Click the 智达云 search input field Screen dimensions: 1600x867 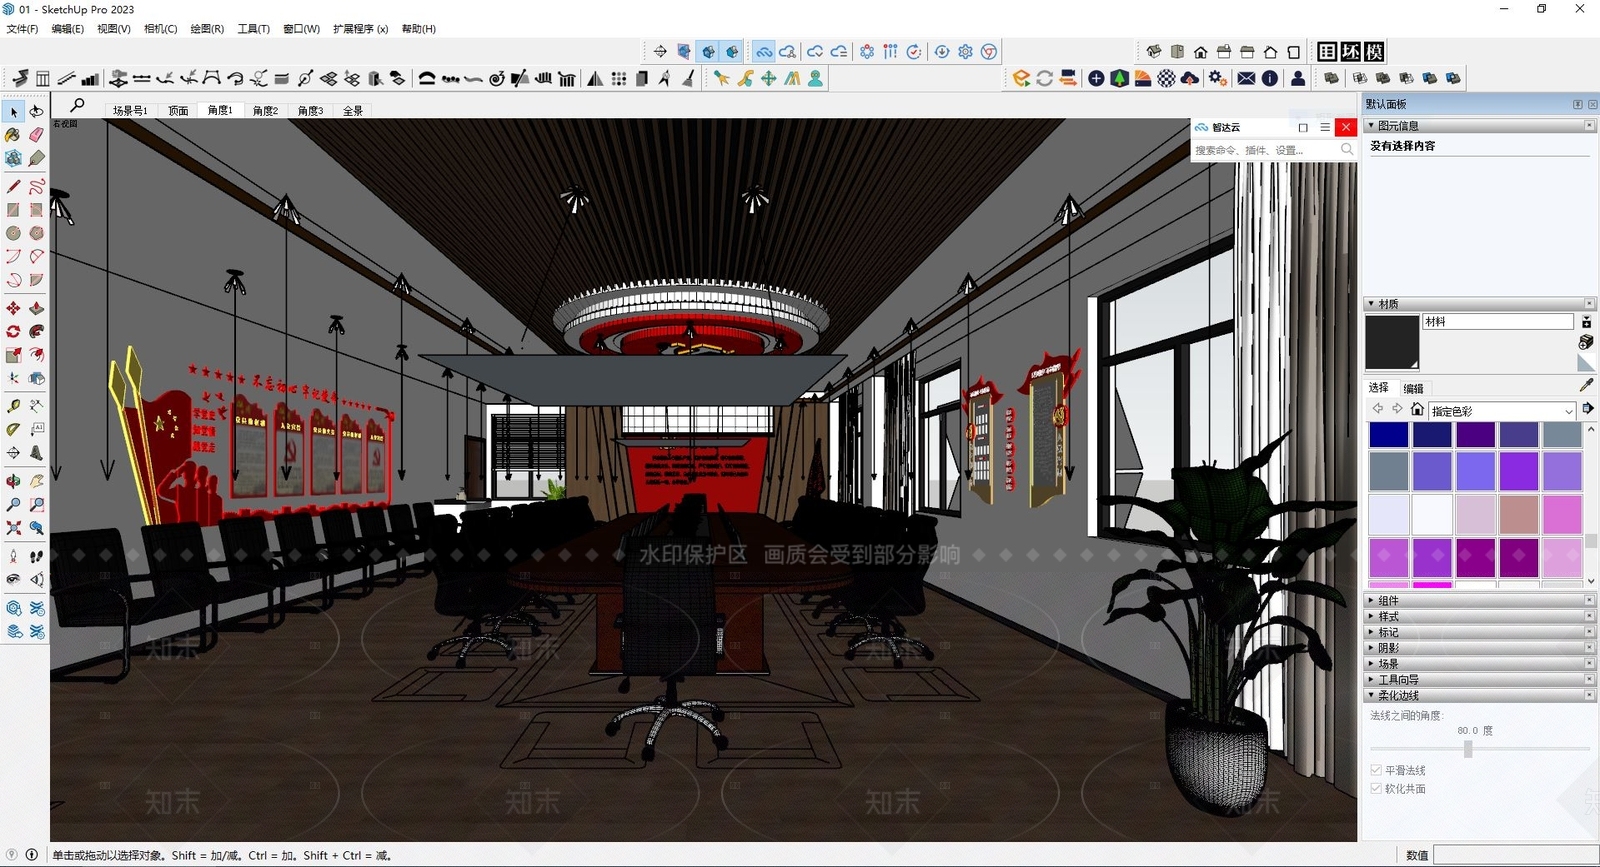1264,150
